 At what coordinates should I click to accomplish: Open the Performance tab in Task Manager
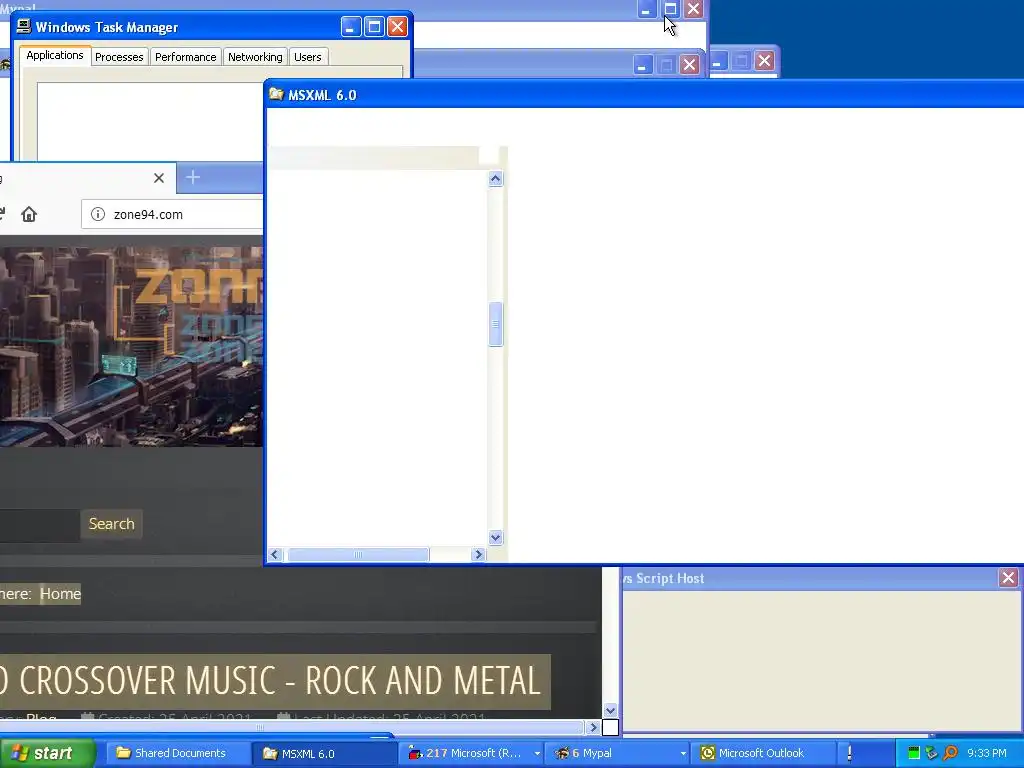coord(185,57)
